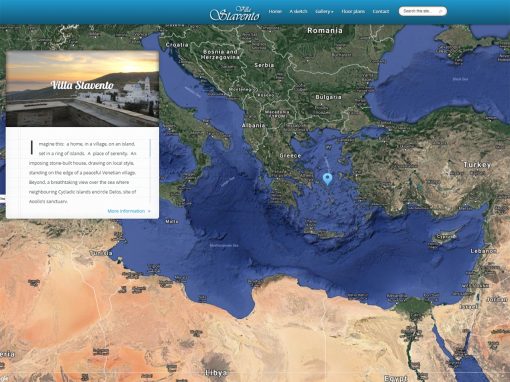
Task: Click the Bosnia and Herzegovina map label
Action: (220, 54)
